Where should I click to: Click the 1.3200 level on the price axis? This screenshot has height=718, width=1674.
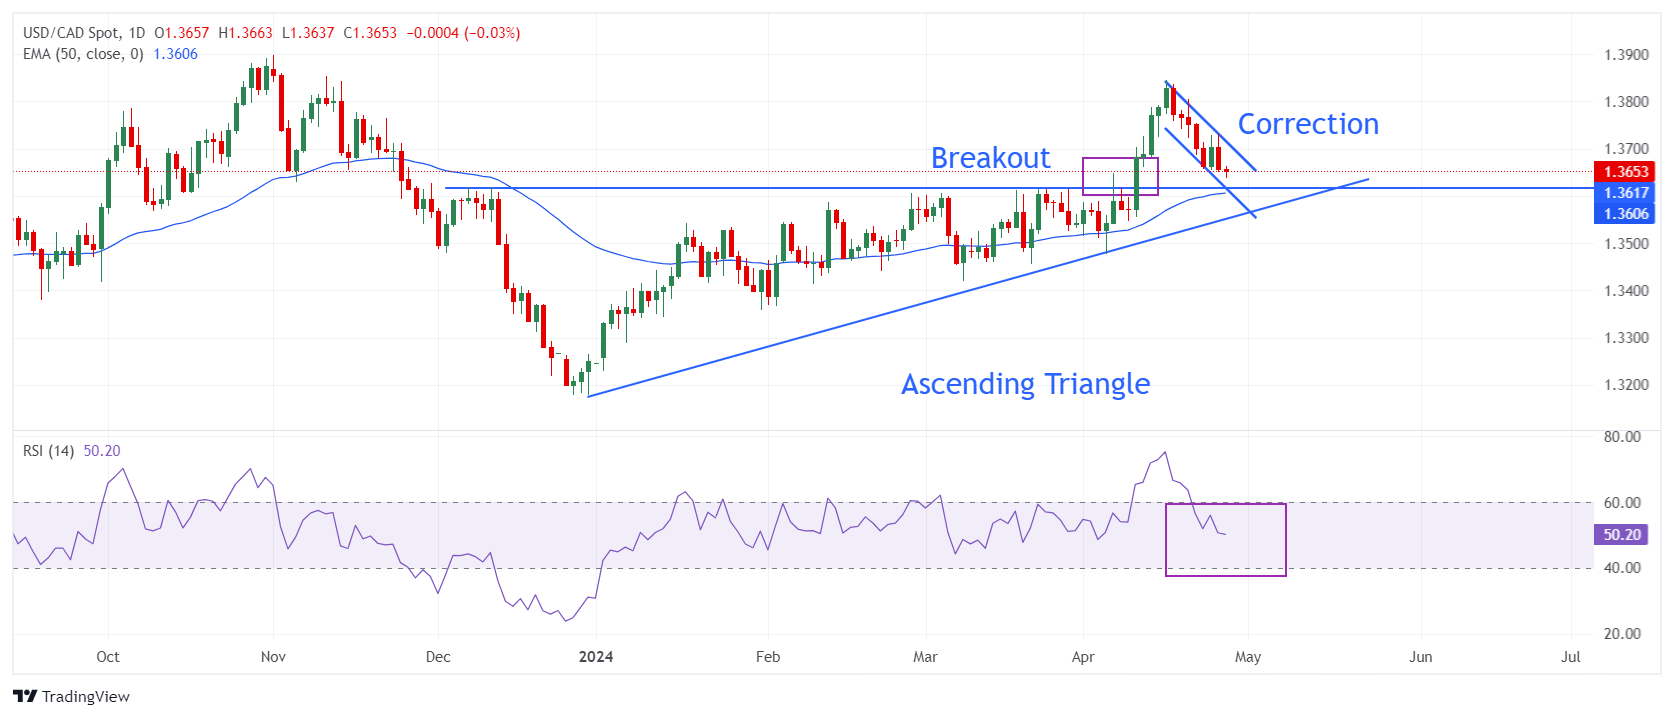tap(1626, 385)
